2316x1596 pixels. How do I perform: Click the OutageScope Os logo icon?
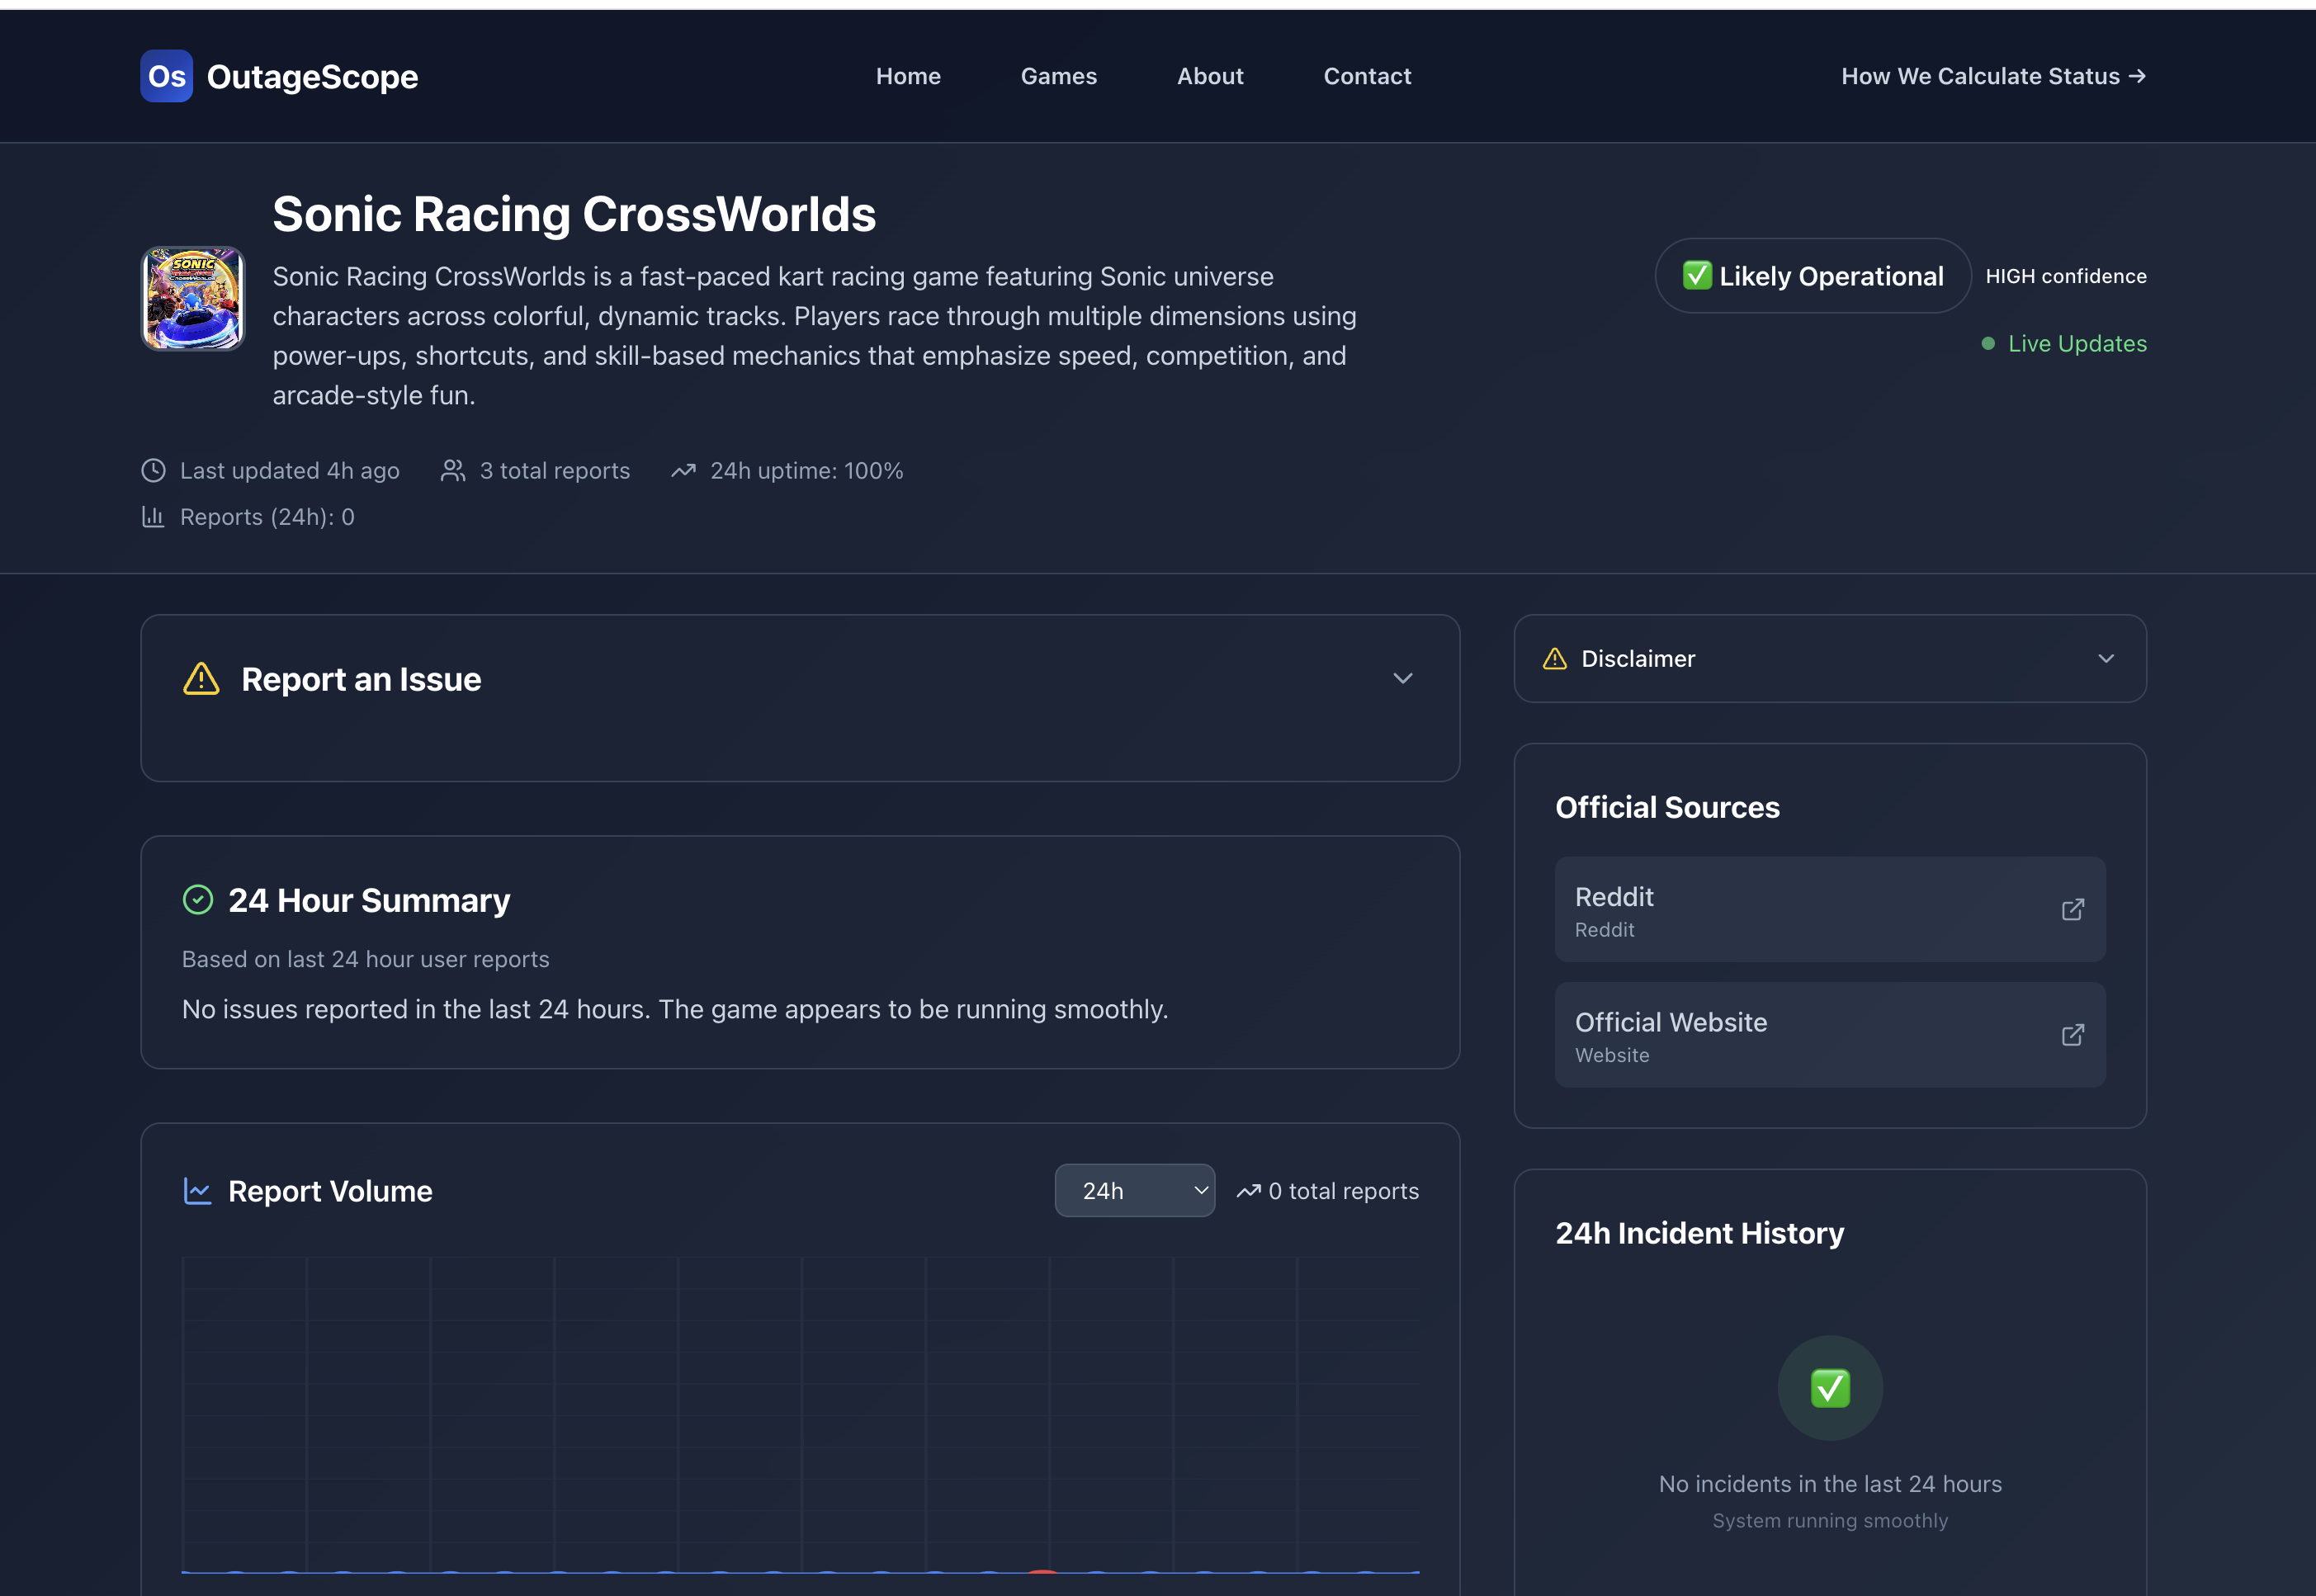(x=166, y=76)
